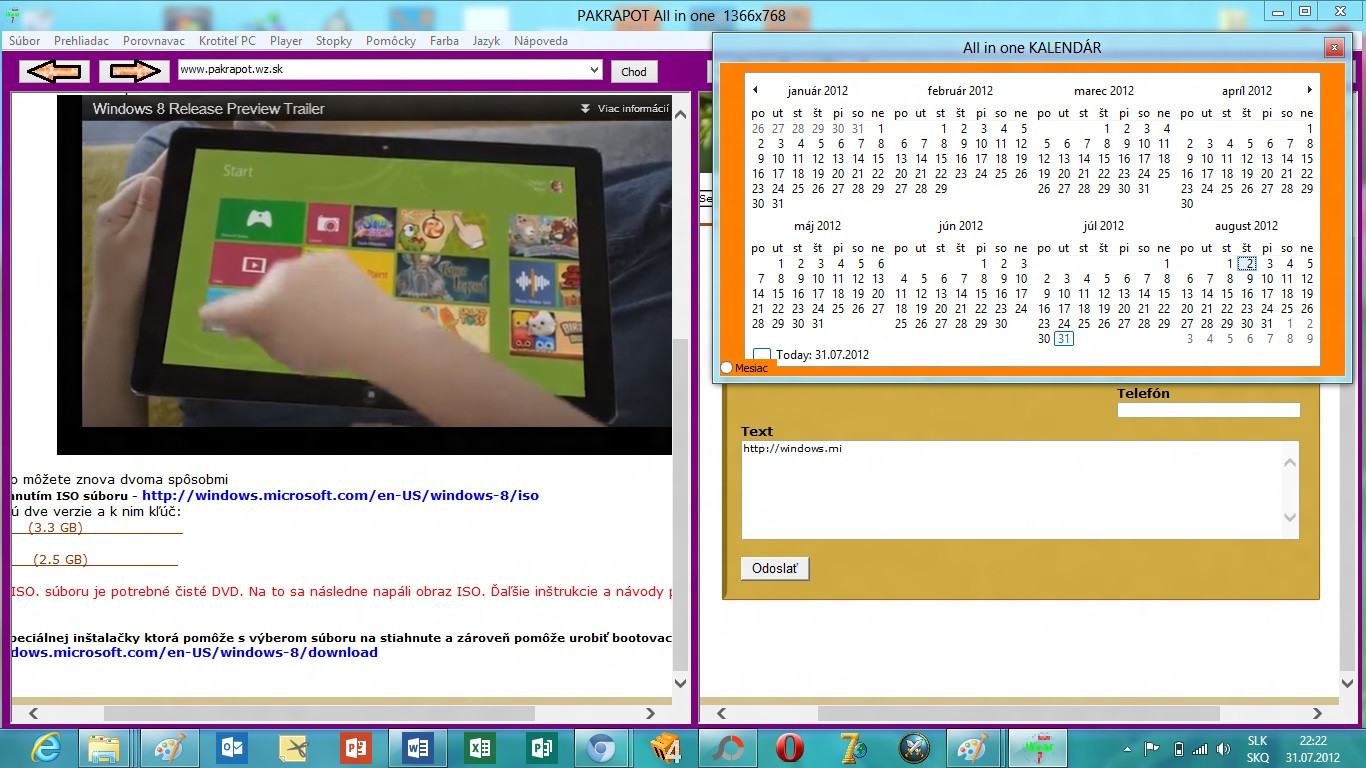Open the first Paint palette taskbar icon
The height and width of the screenshot is (768, 1366).
(x=169, y=748)
